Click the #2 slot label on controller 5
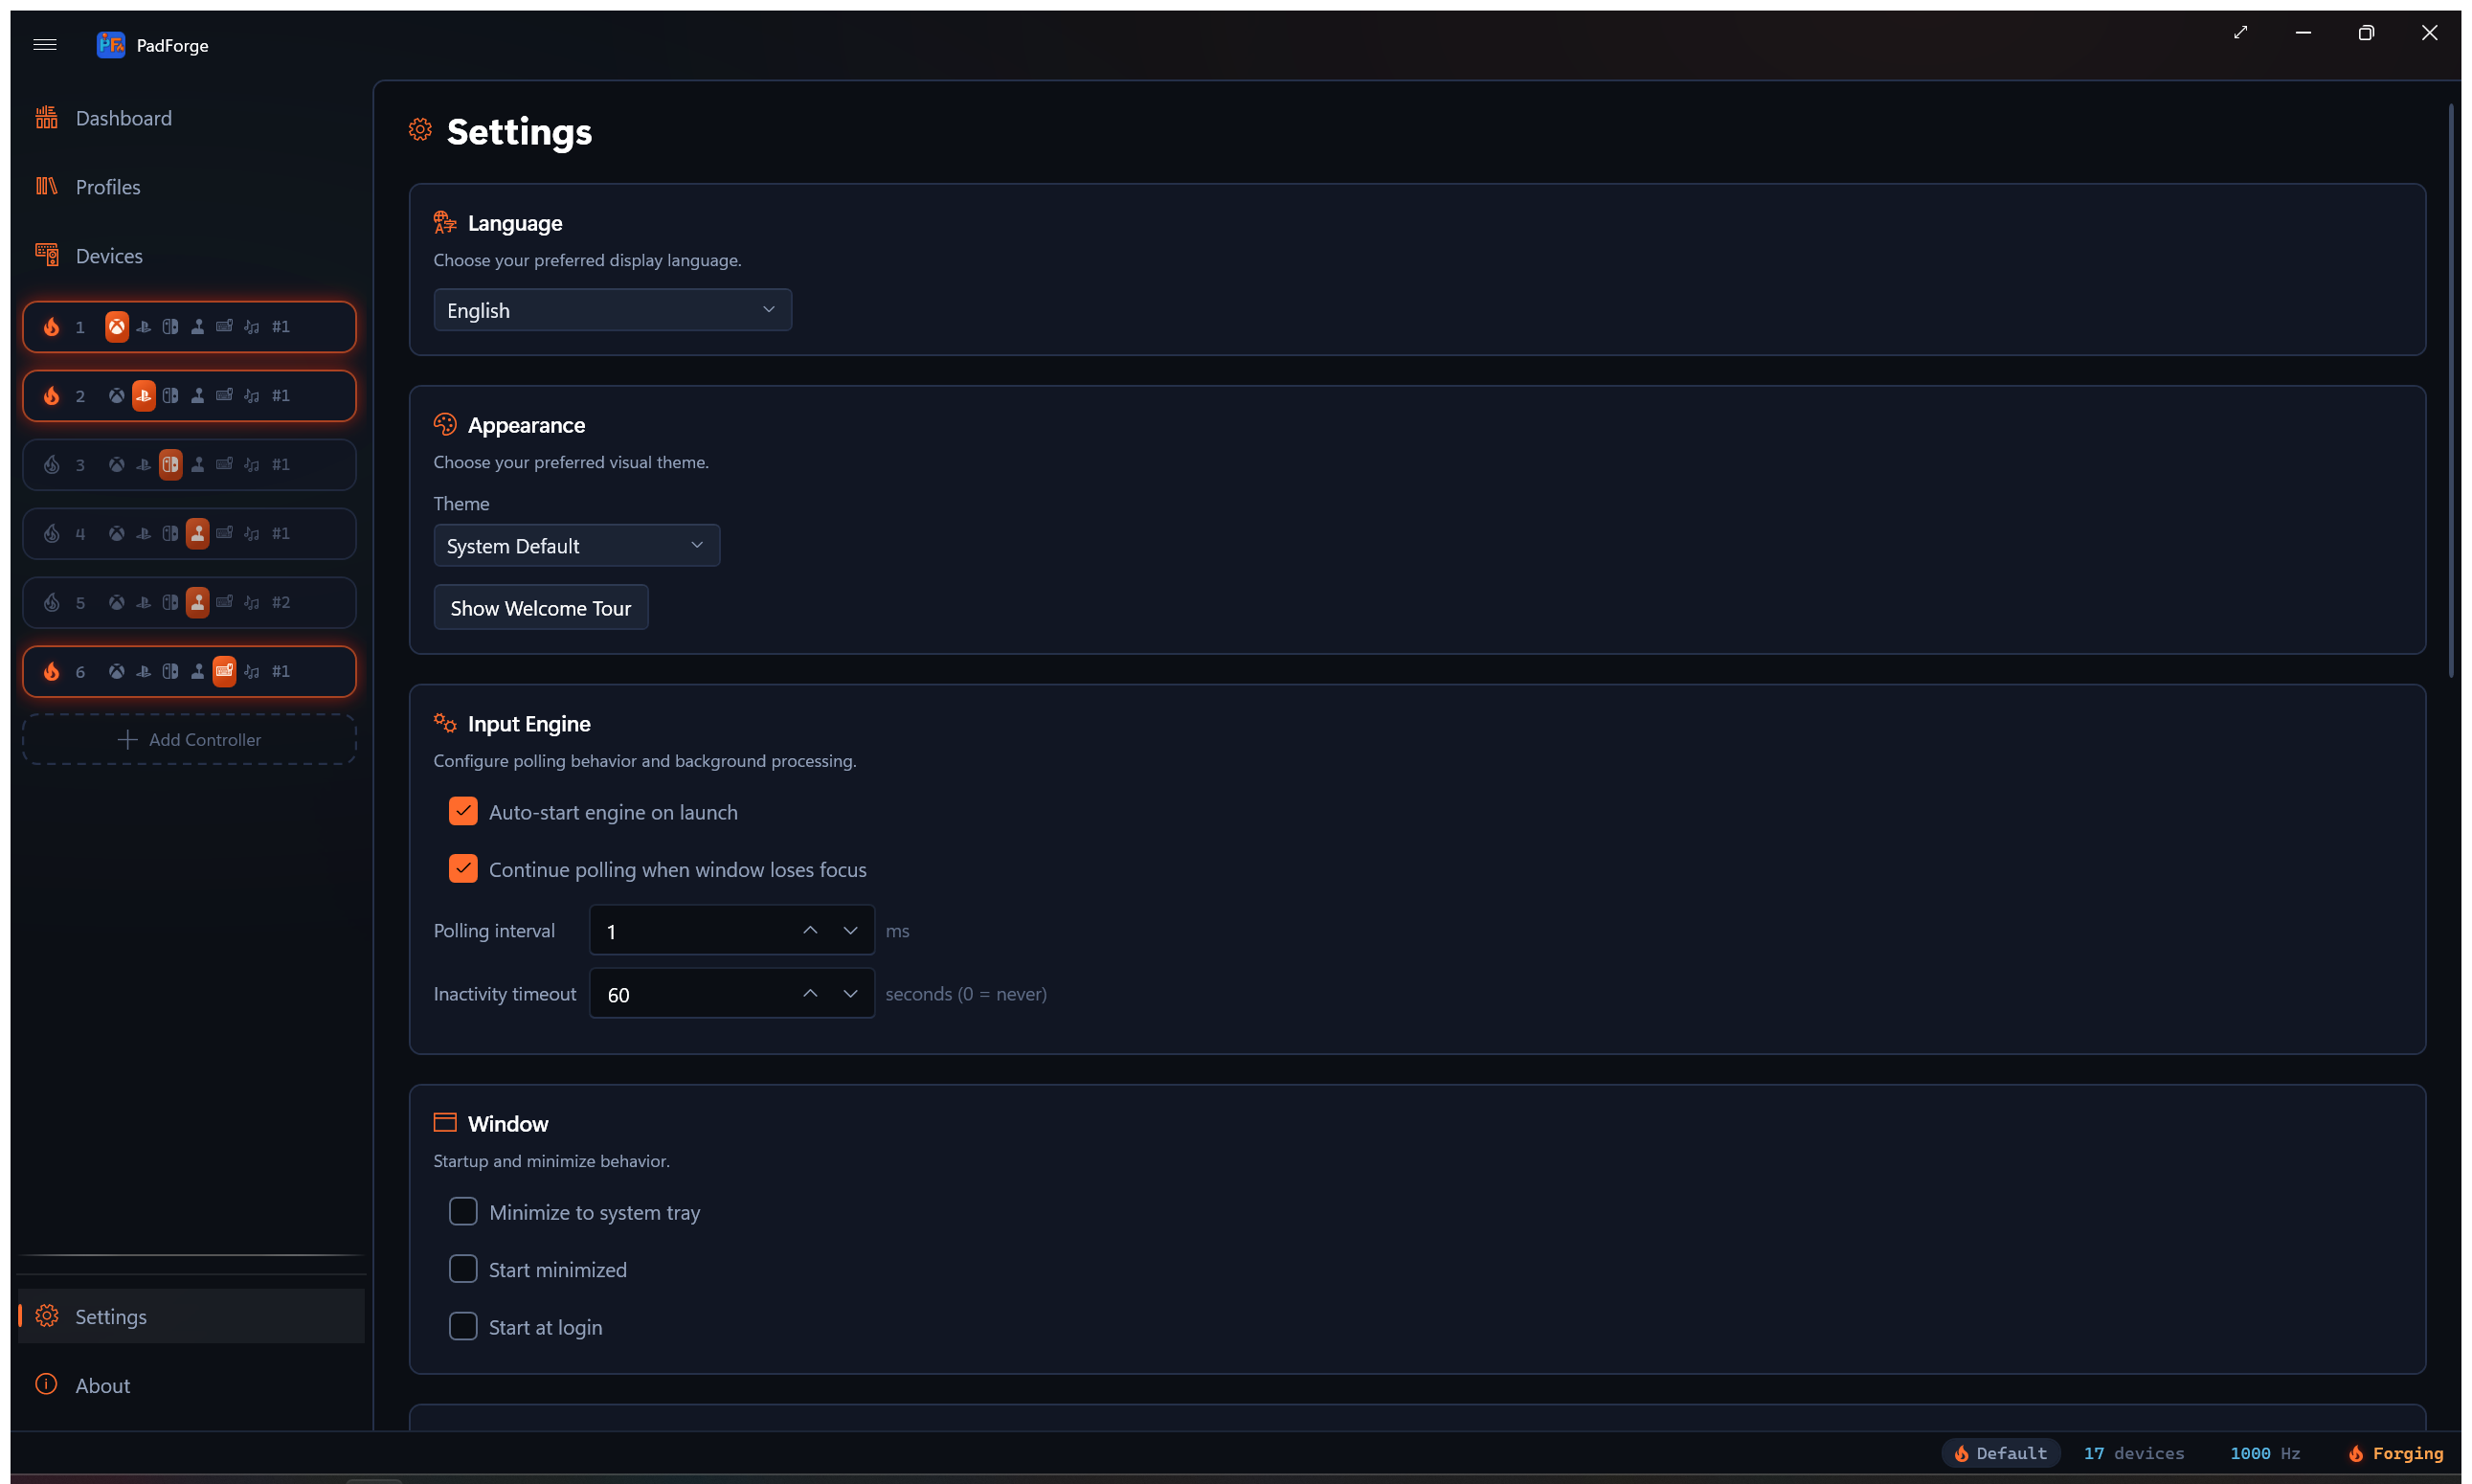 pos(281,603)
